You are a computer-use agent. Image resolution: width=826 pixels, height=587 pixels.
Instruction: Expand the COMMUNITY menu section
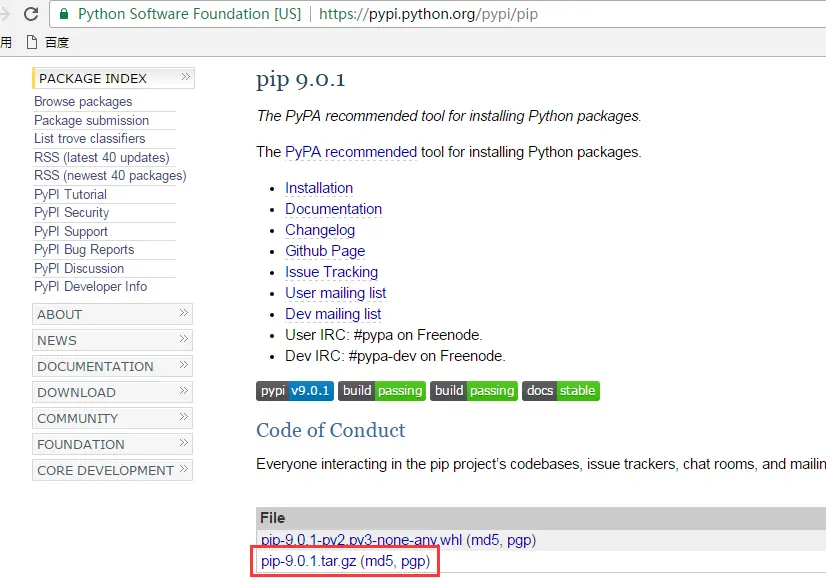(x=112, y=418)
